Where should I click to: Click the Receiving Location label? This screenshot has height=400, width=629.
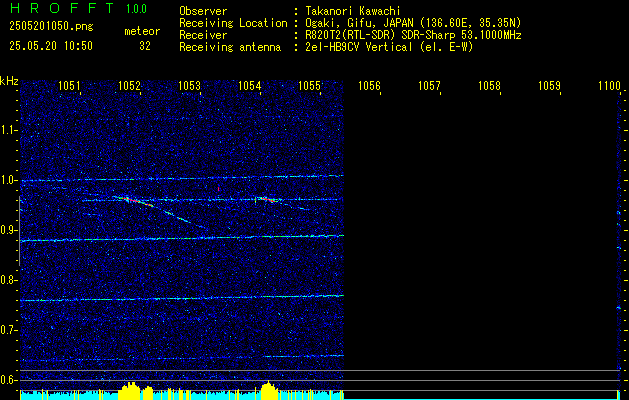click(233, 23)
